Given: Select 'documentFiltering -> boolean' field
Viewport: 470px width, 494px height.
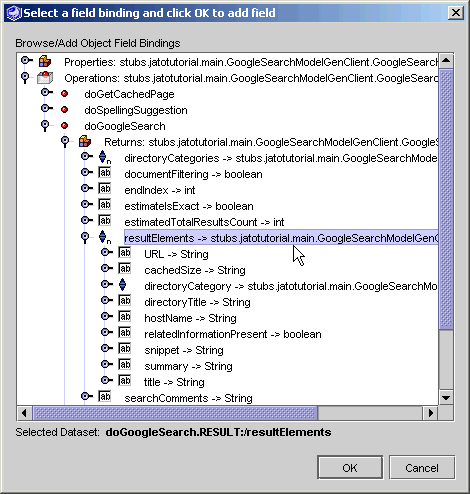Looking at the screenshot, I should pos(193,174).
